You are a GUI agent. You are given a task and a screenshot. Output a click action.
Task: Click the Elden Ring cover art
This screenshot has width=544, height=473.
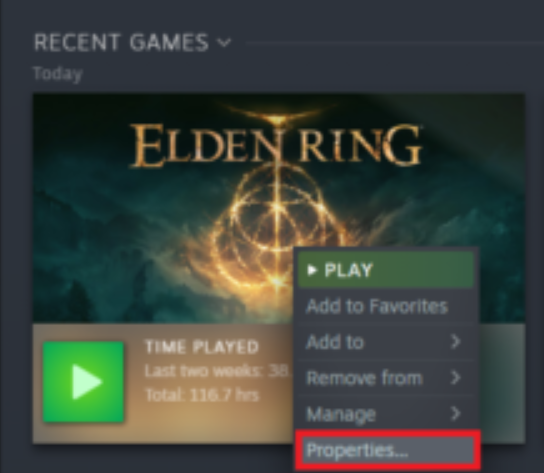pos(163,208)
